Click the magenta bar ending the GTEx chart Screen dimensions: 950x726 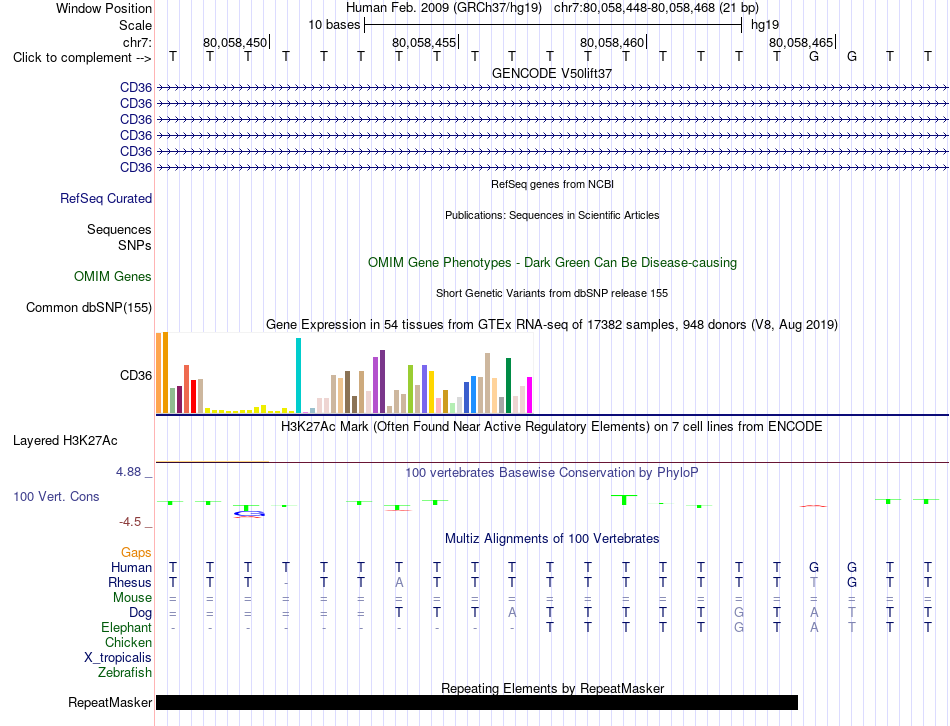tap(530, 395)
